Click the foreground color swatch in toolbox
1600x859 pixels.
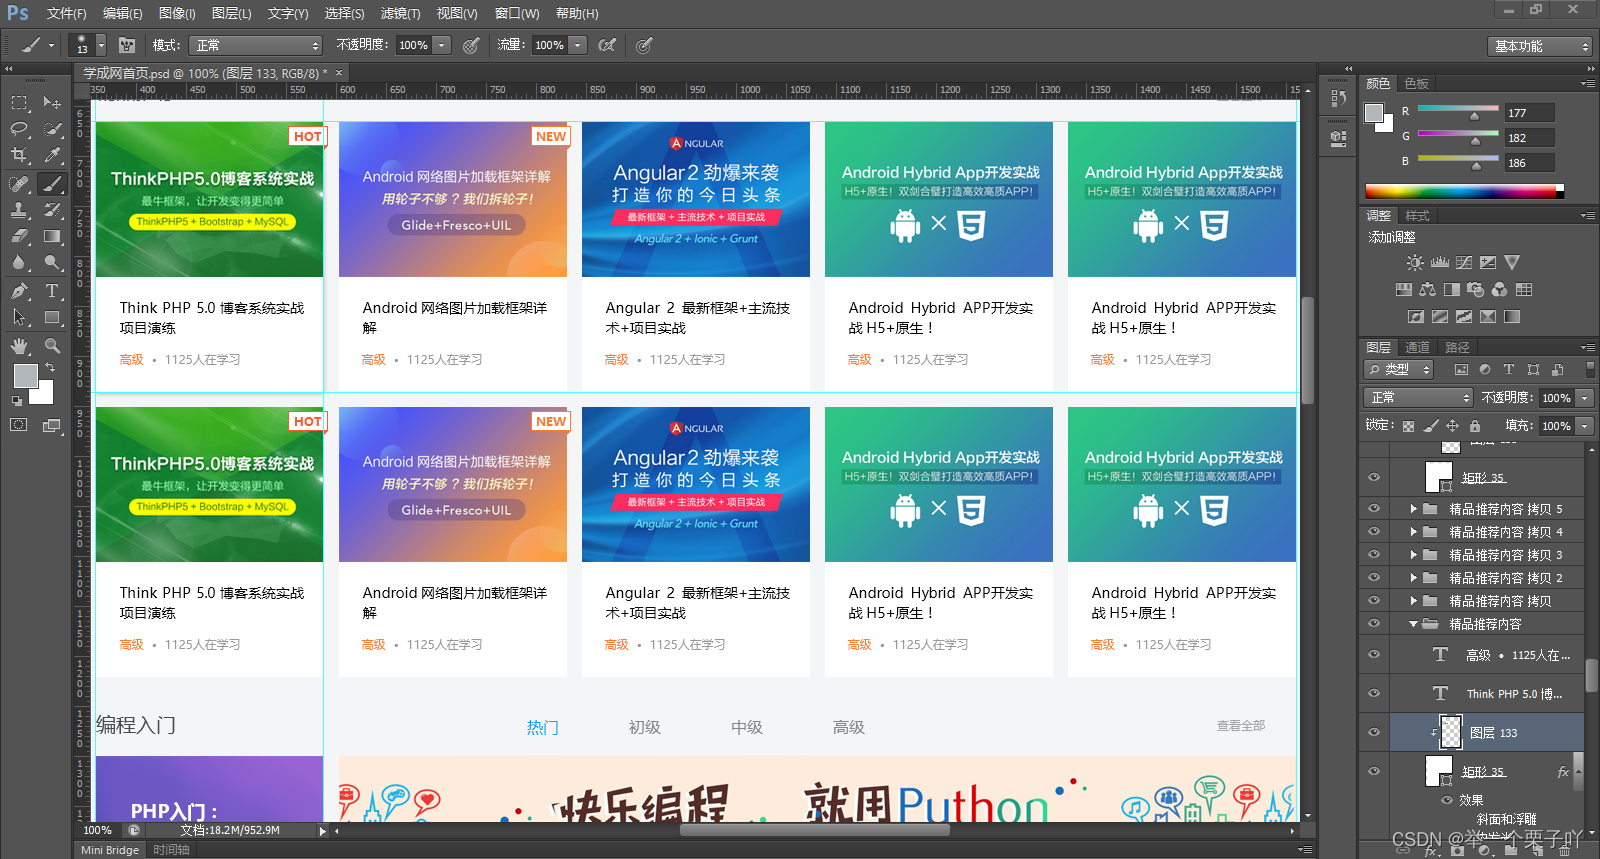click(x=26, y=375)
